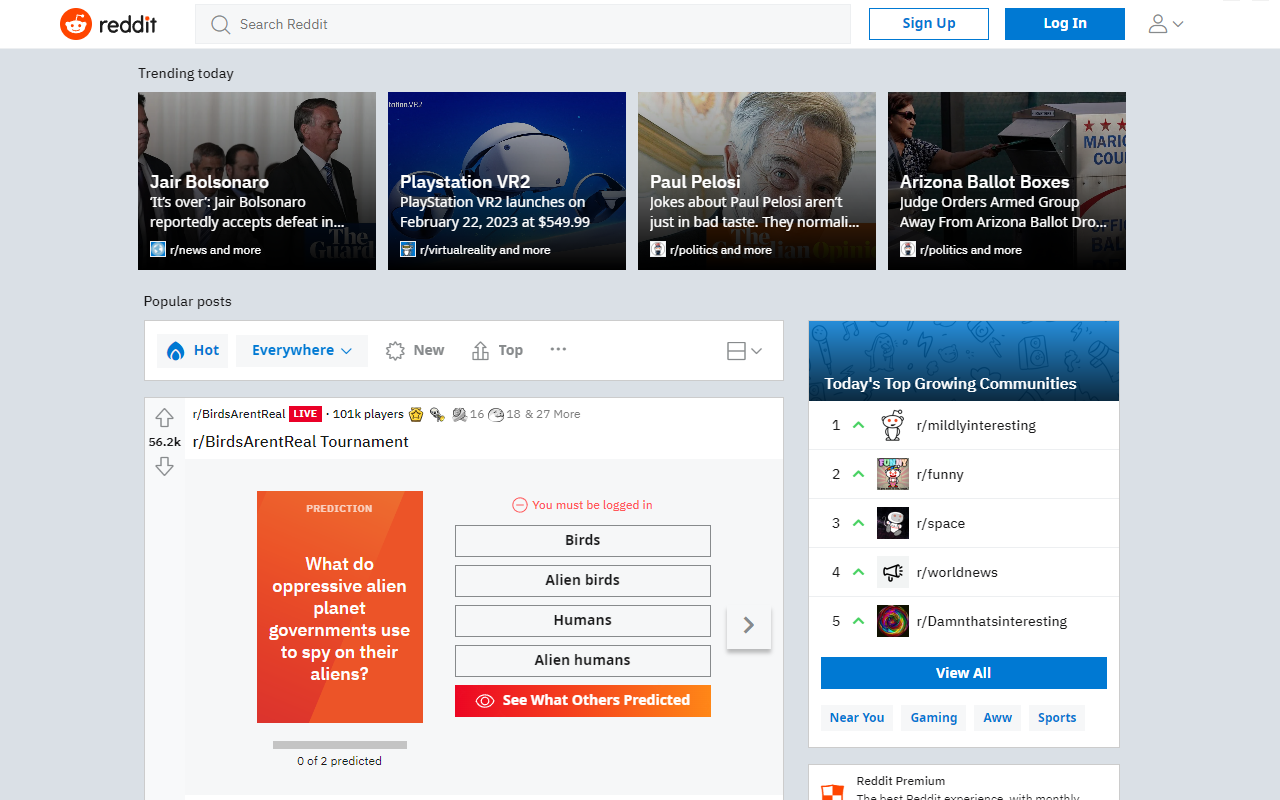The height and width of the screenshot is (800, 1280).
Task: Click the magnifier icon in the search bar
Action: [x=220, y=24]
